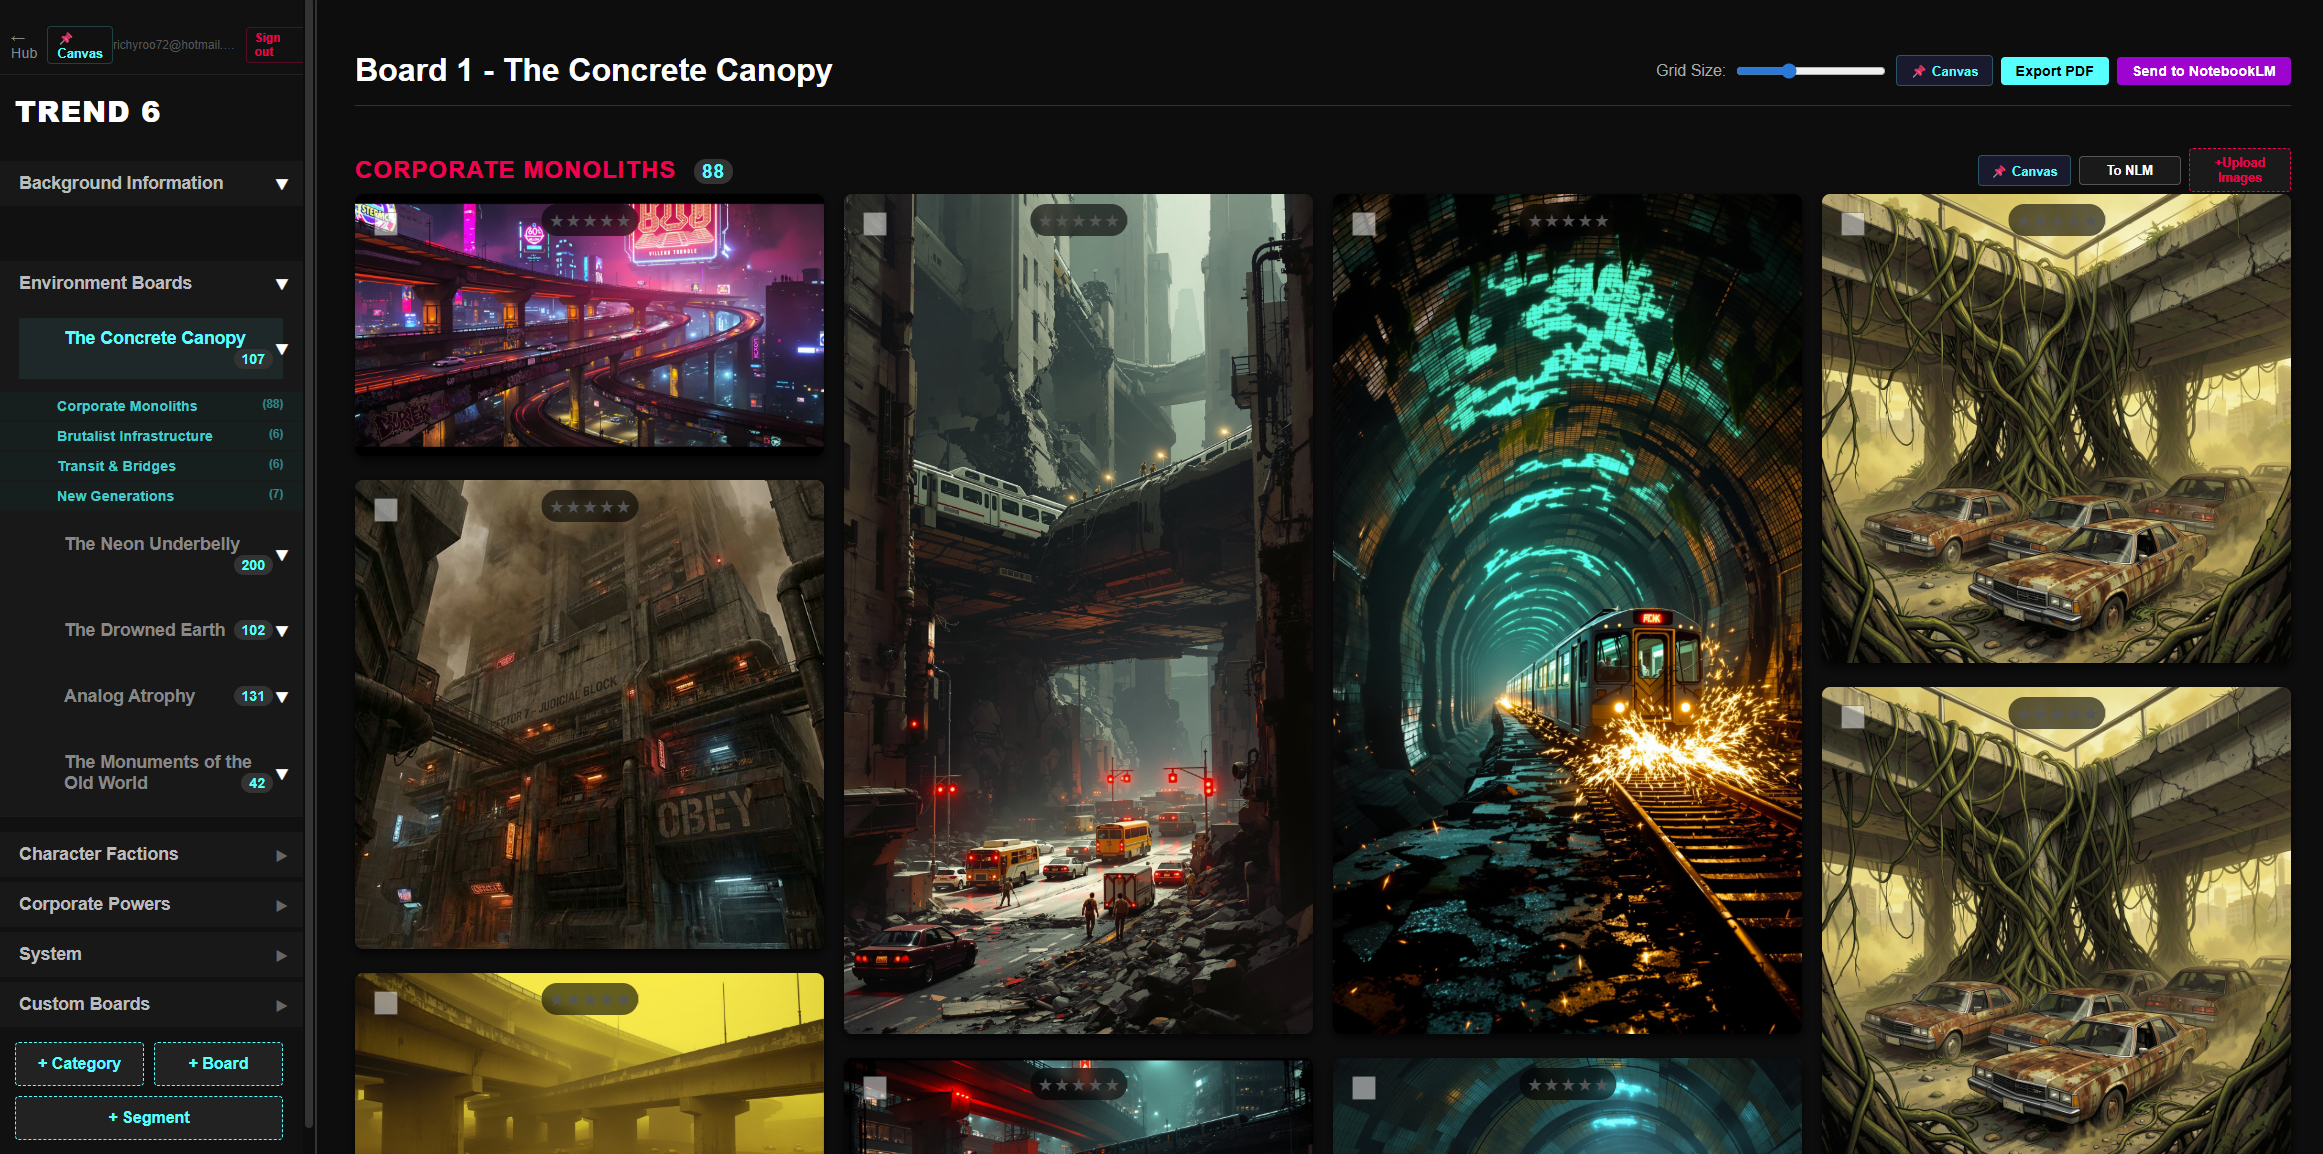Click the pinned Canvas button in sidebar header
The width and height of the screenshot is (2323, 1154).
click(80, 46)
